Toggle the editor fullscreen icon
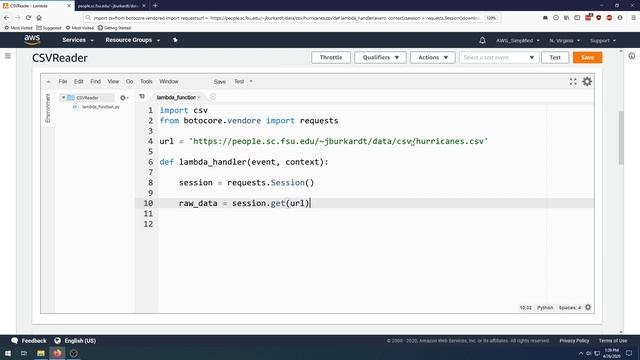The width and height of the screenshot is (640, 360). point(573,82)
